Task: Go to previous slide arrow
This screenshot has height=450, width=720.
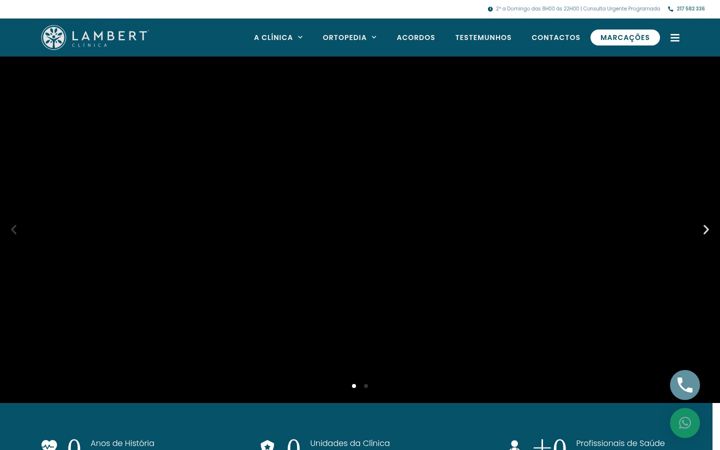Action: [x=14, y=230]
